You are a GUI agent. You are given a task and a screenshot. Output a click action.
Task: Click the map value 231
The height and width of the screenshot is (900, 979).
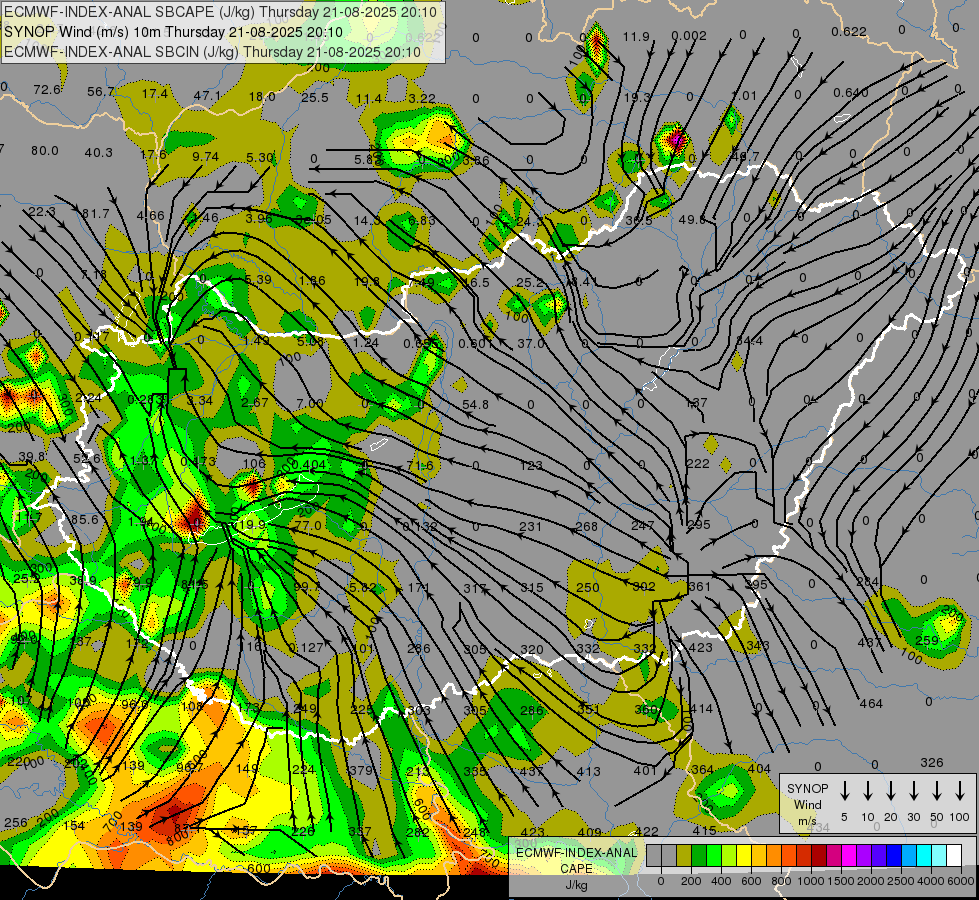tap(530, 527)
